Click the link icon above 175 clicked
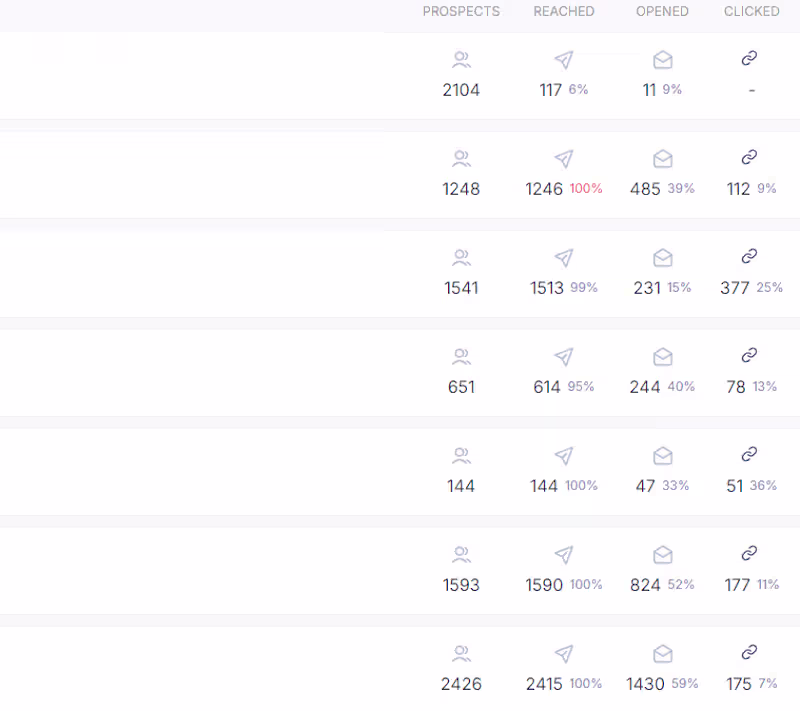This screenshot has height=711, width=800. tap(749, 652)
